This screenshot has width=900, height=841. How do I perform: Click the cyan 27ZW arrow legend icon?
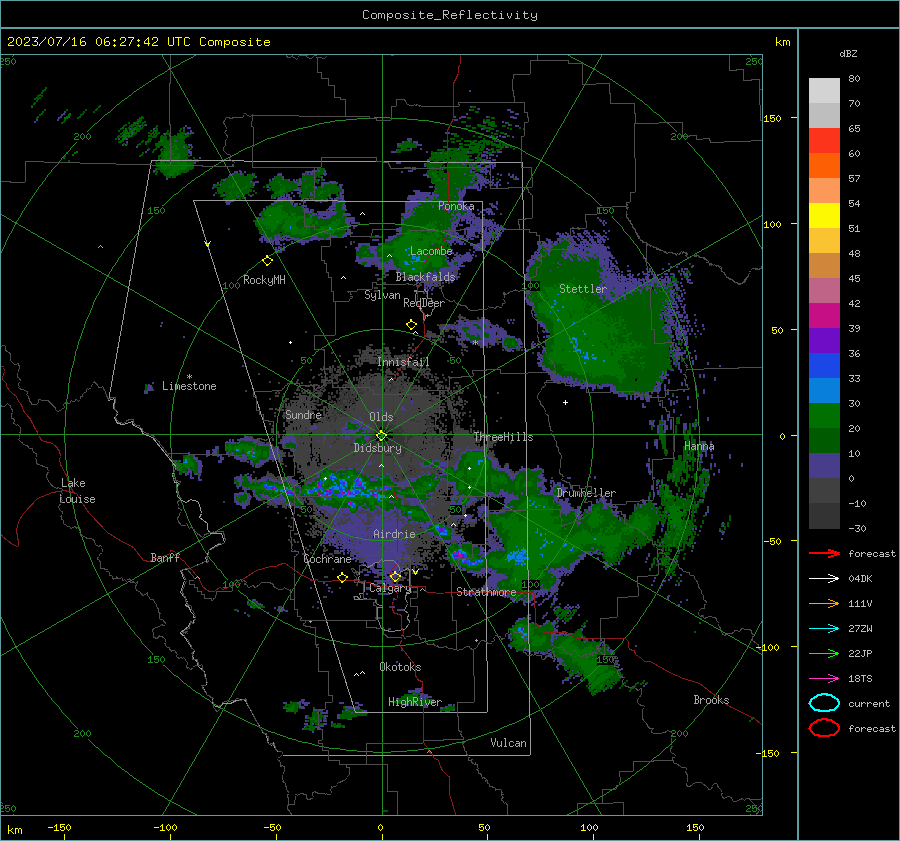pyautogui.click(x=824, y=629)
